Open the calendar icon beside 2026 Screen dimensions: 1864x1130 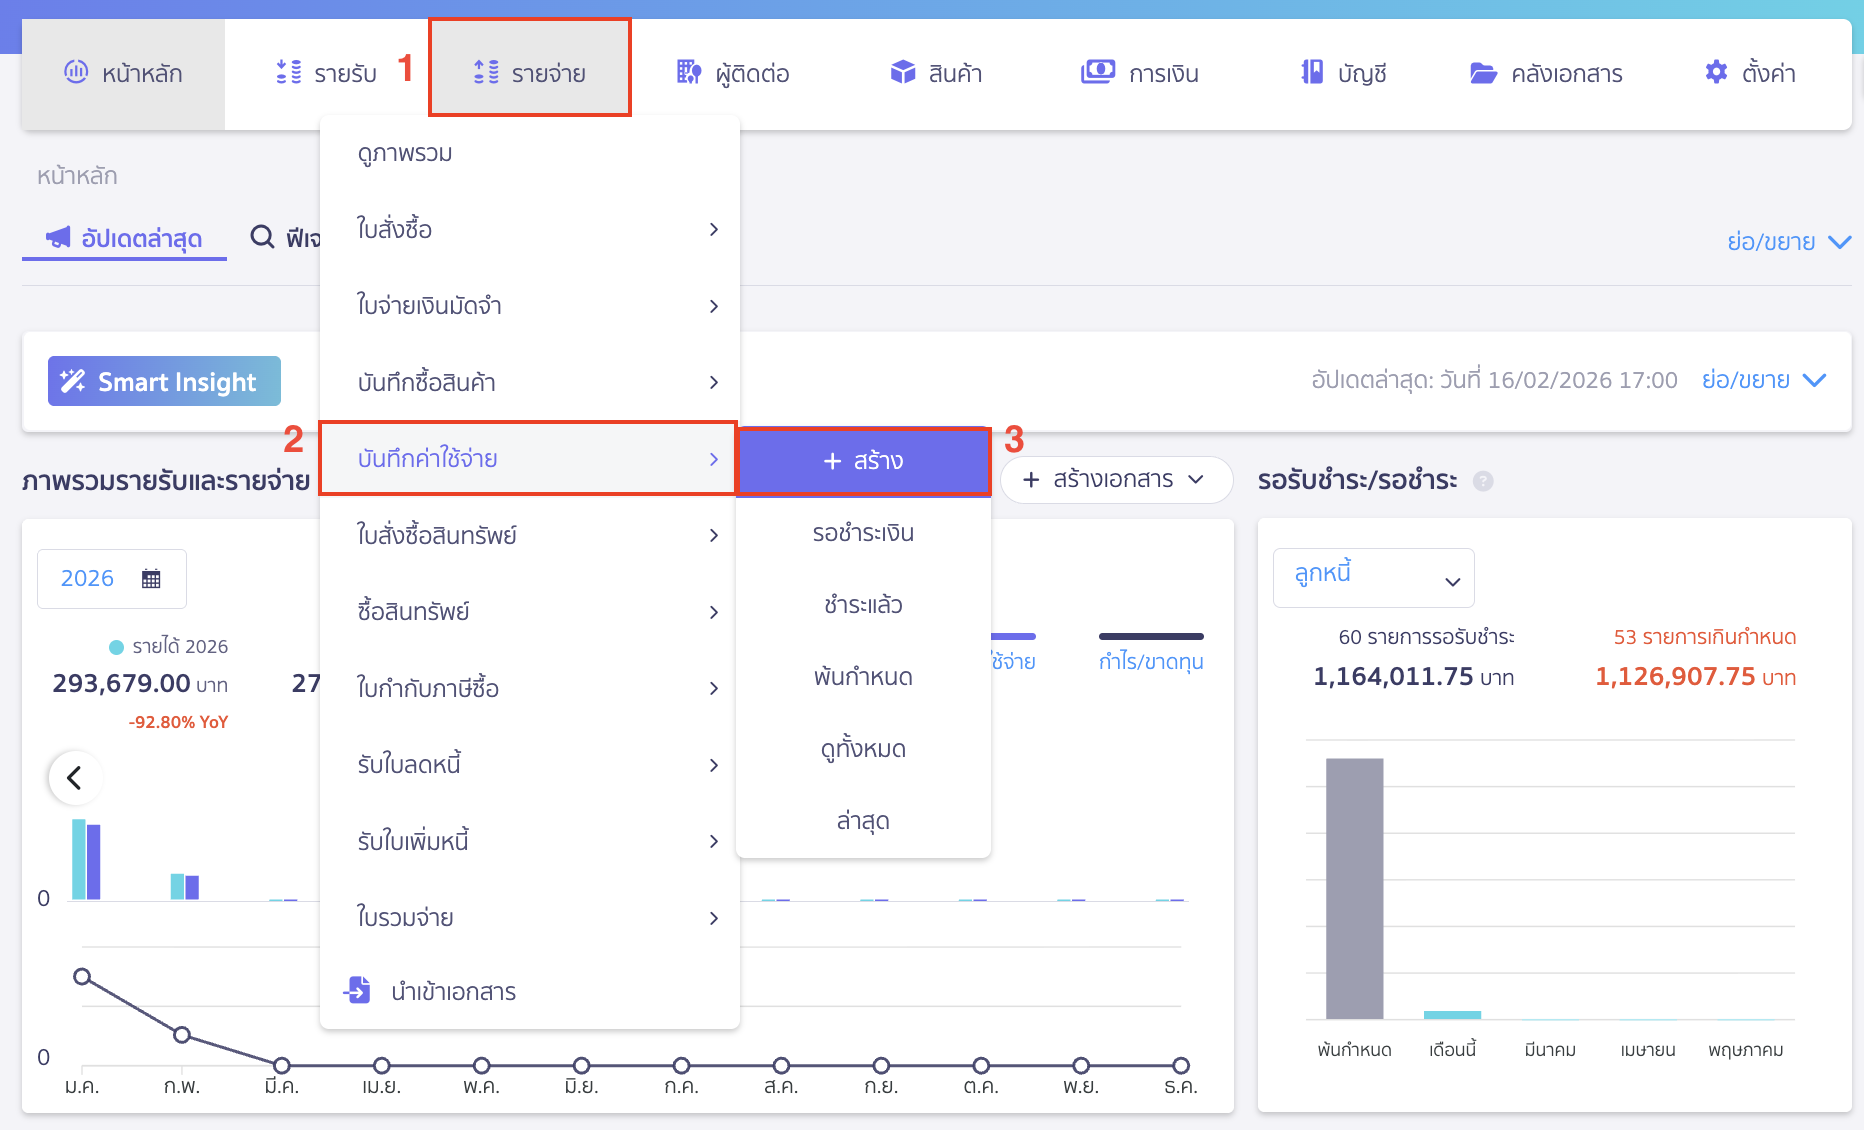151,579
